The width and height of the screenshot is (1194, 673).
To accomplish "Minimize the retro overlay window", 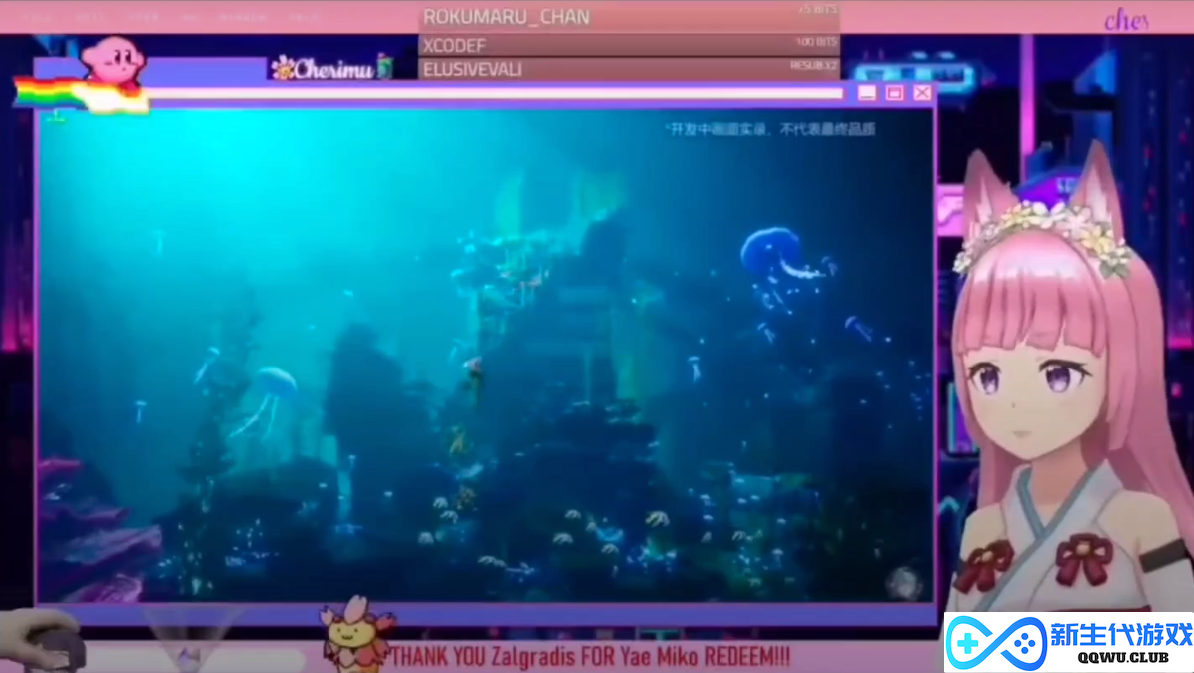I will (867, 93).
